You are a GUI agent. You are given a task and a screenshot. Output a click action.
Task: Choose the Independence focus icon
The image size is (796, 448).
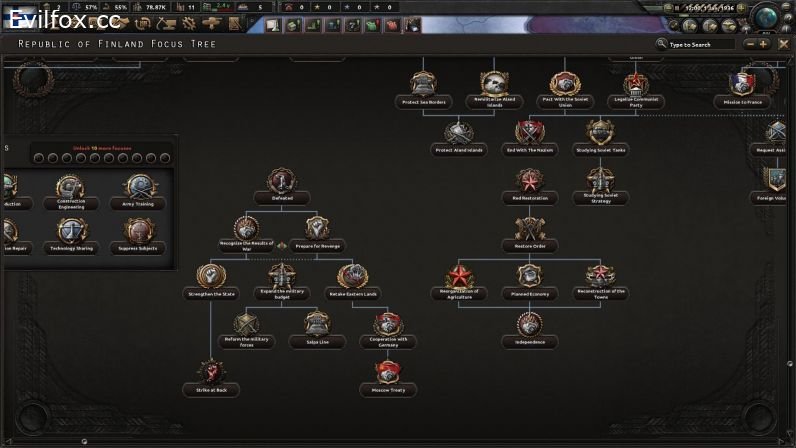529,325
